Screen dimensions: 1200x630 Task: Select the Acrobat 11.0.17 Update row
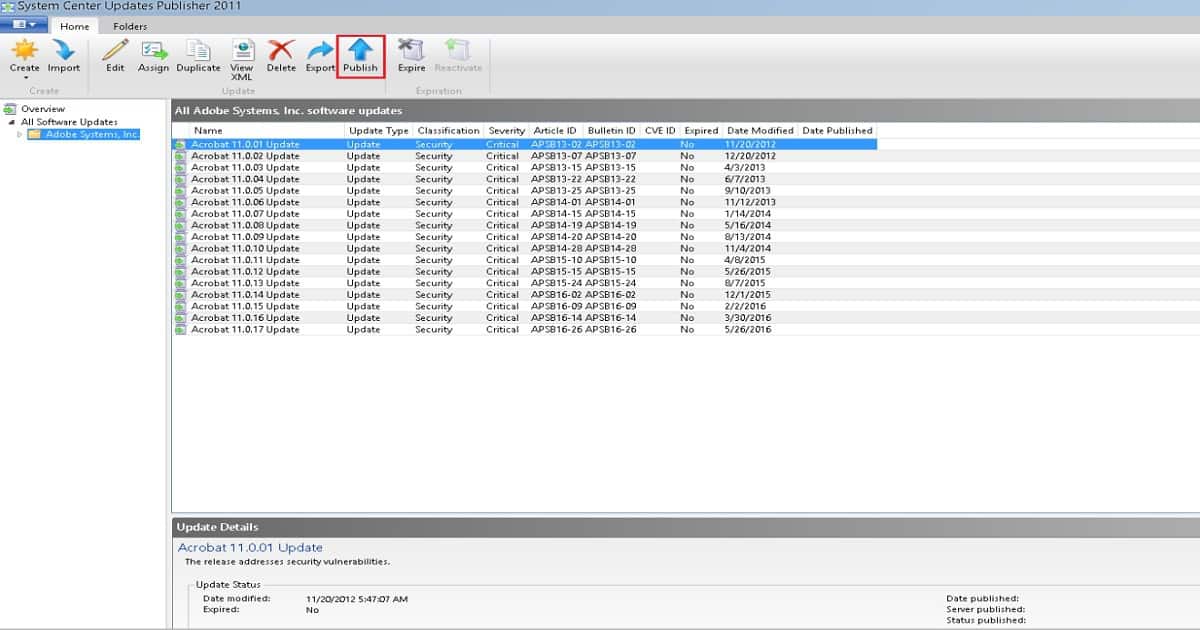[524, 329]
